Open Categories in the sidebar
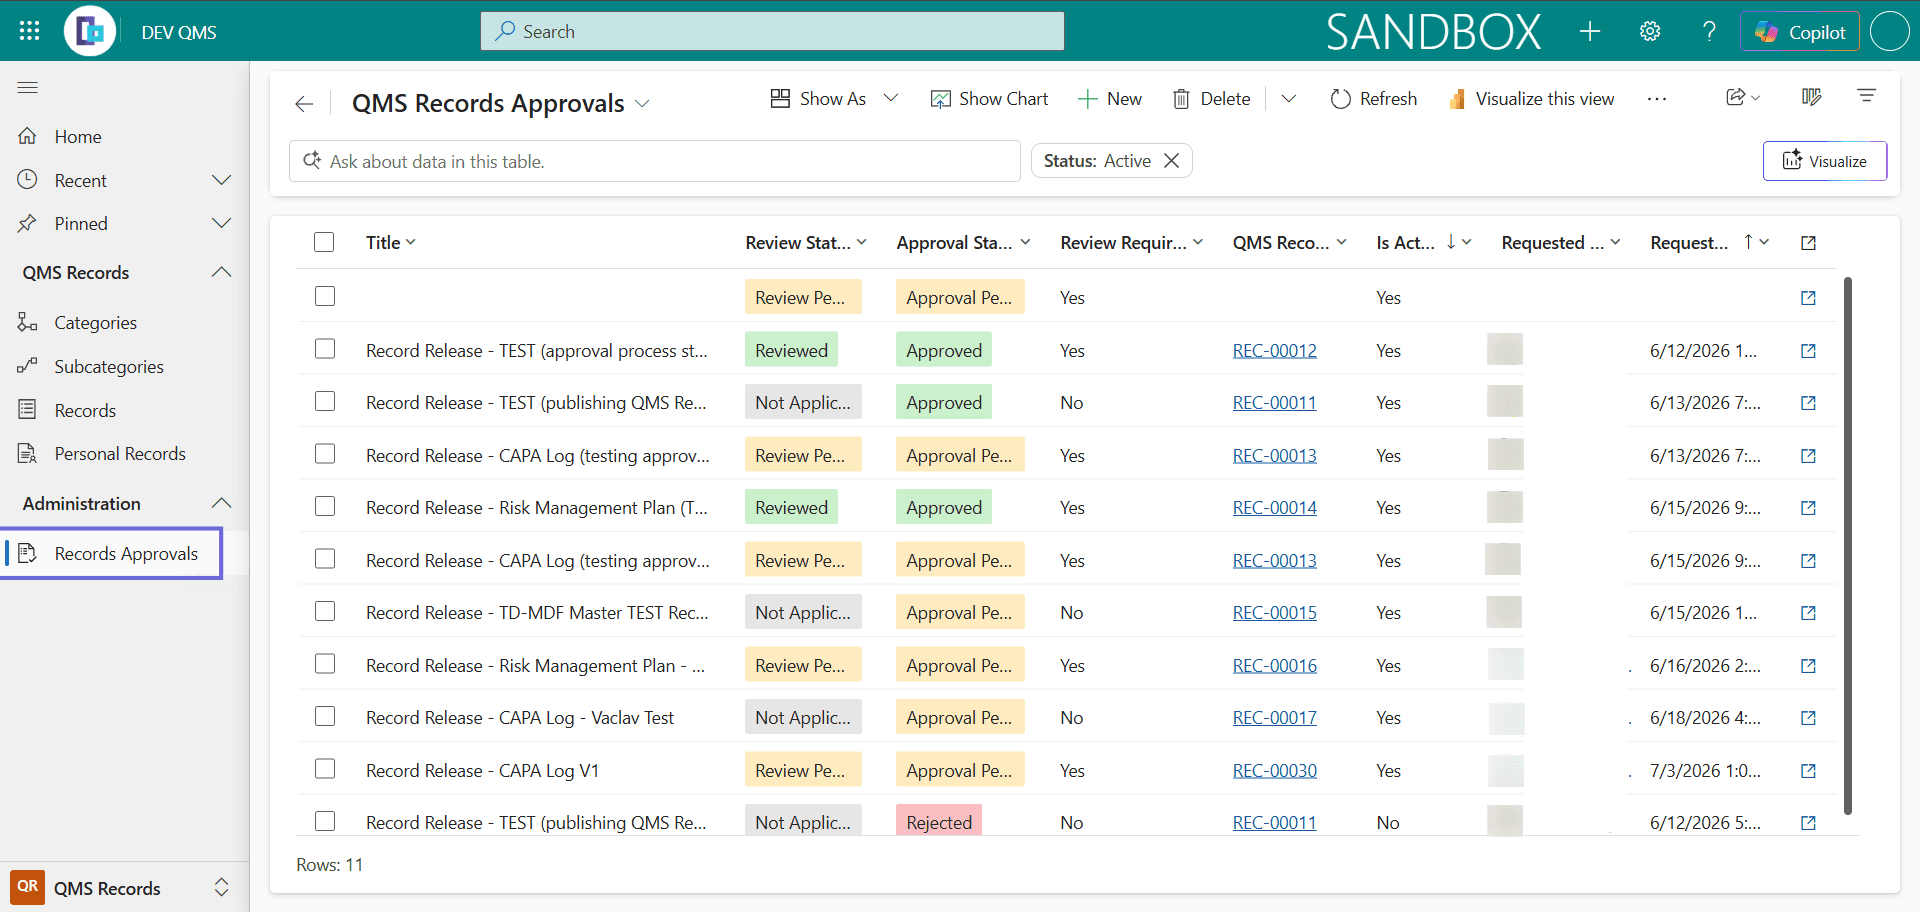This screenshot has width=1920, height=912. click(x=95, y=323)
